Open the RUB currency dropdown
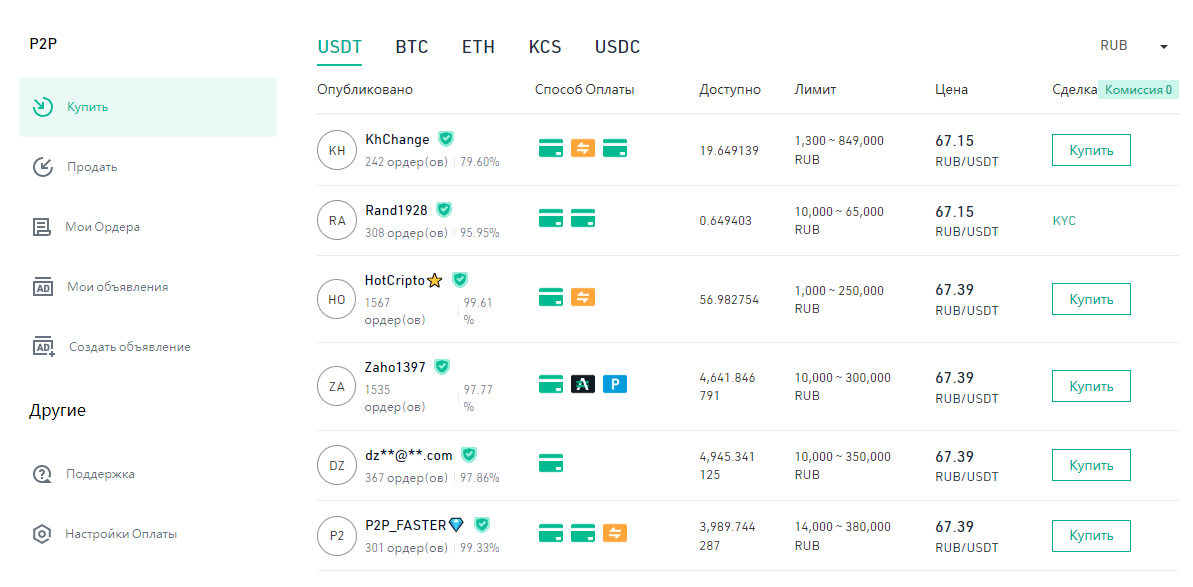1193x587 pixels. click(x=1114, y=46)
